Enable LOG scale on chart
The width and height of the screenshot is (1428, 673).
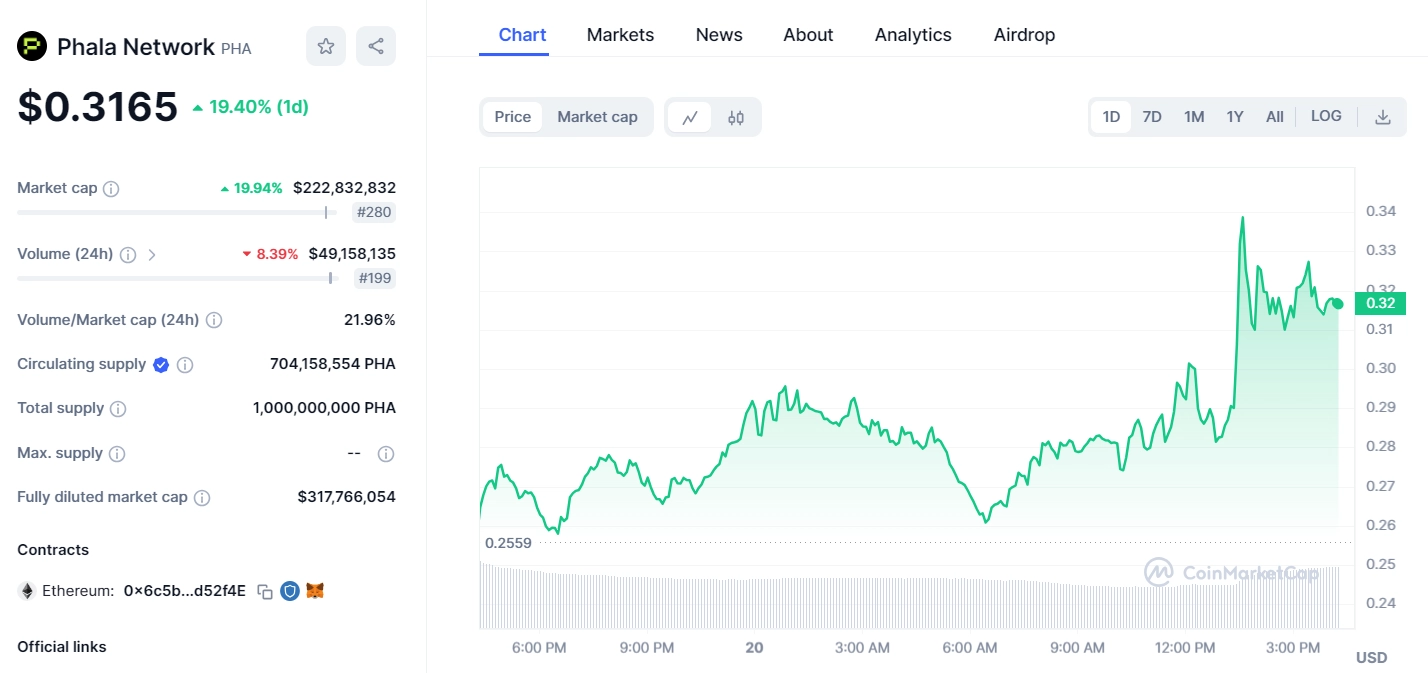pos(1325,116)
